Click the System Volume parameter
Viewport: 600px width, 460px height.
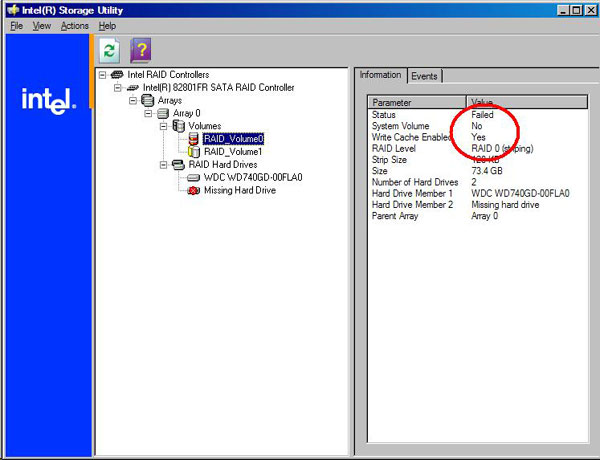coord(400,126)
